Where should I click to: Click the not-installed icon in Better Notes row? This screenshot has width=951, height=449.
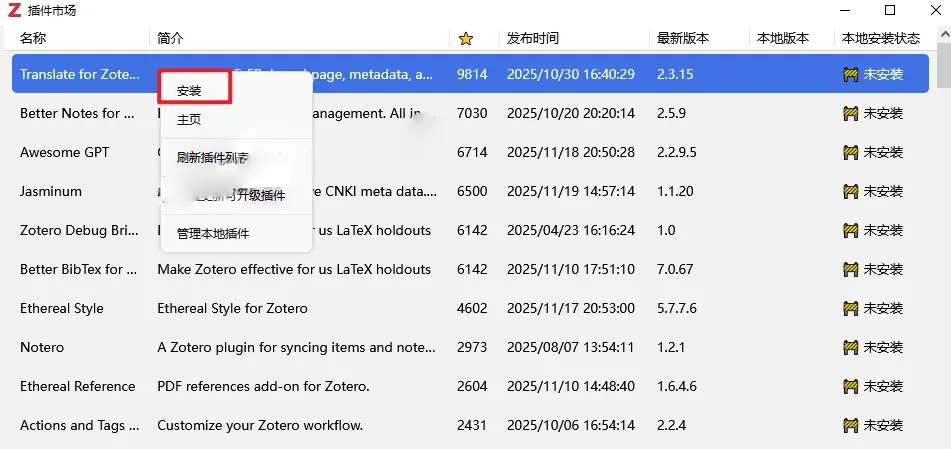click(x=851, y=113)
